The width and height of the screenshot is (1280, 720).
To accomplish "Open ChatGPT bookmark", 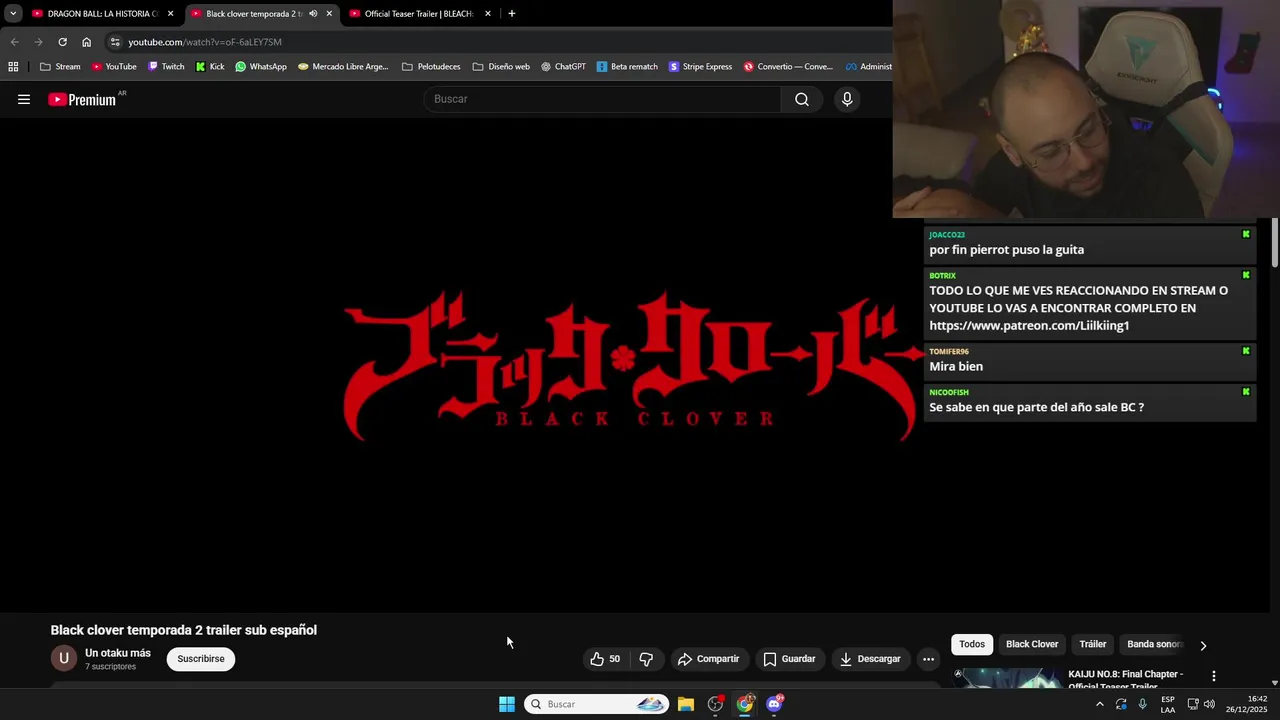I will (563, 67).
